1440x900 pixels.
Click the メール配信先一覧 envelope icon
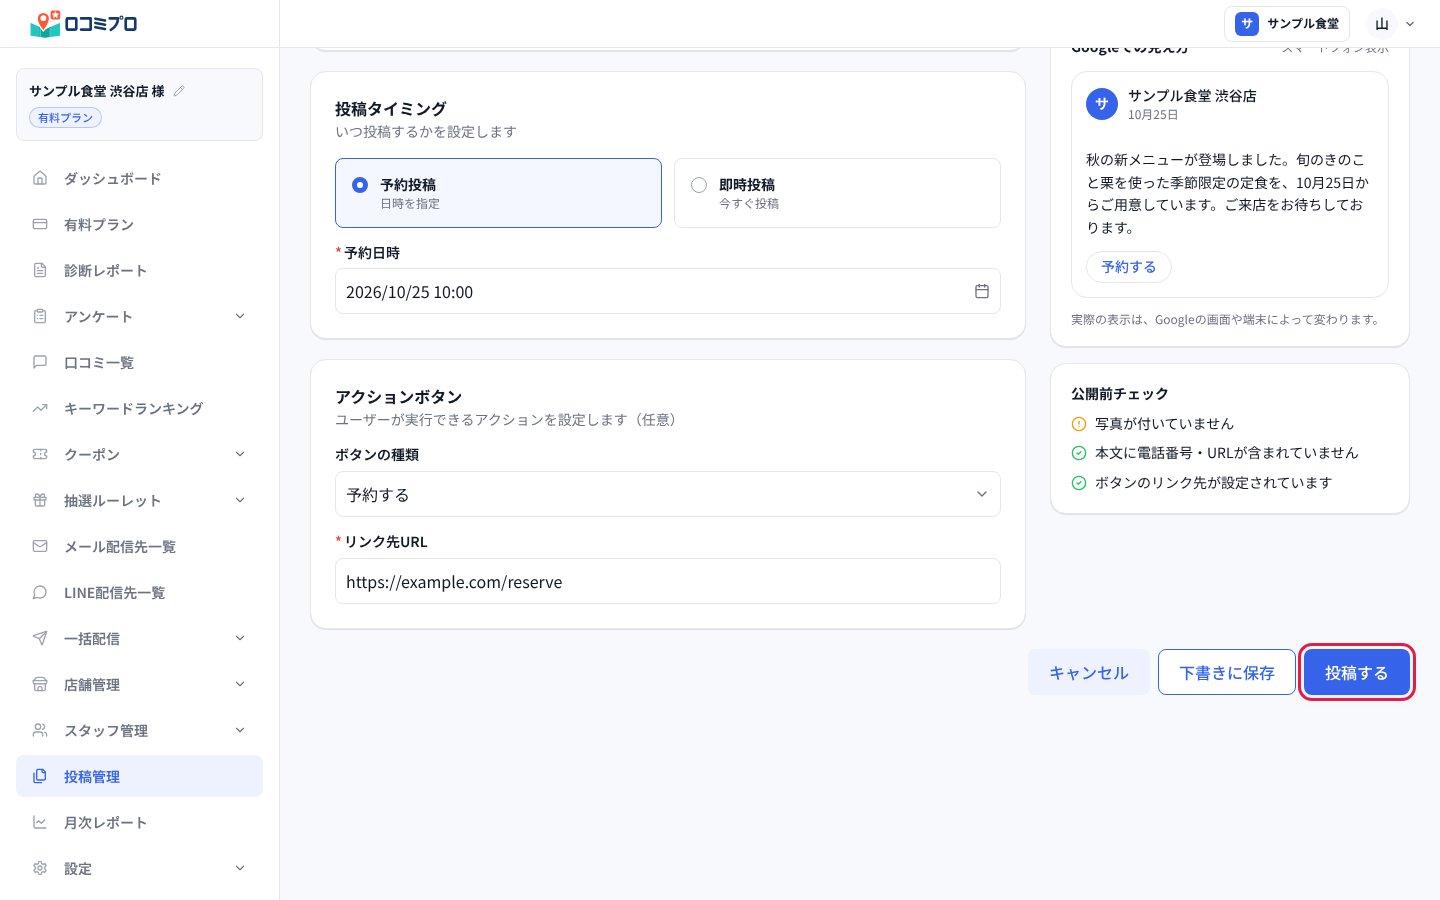[40, 546]
